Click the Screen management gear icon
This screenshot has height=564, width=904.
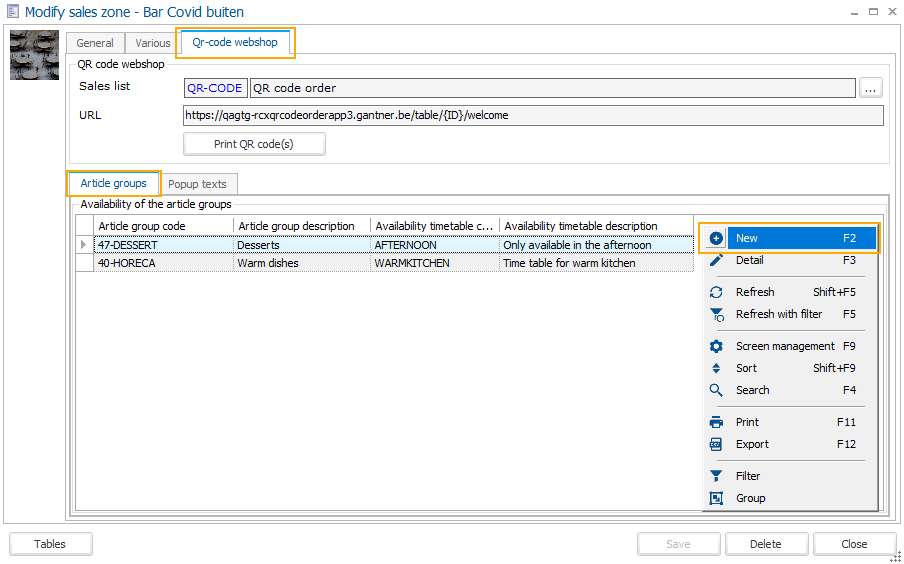pos(716,346)
